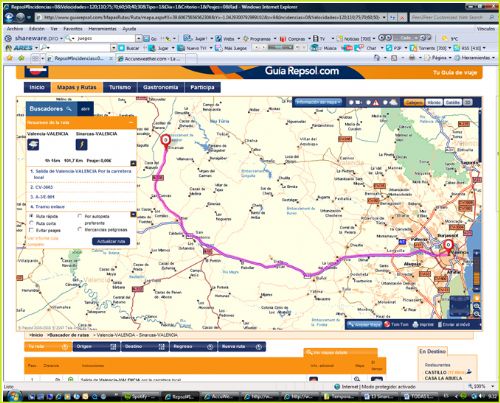Screen dimensions: 500x403
Task: Click the IE print icon in command bar
Action: point(412,58)
